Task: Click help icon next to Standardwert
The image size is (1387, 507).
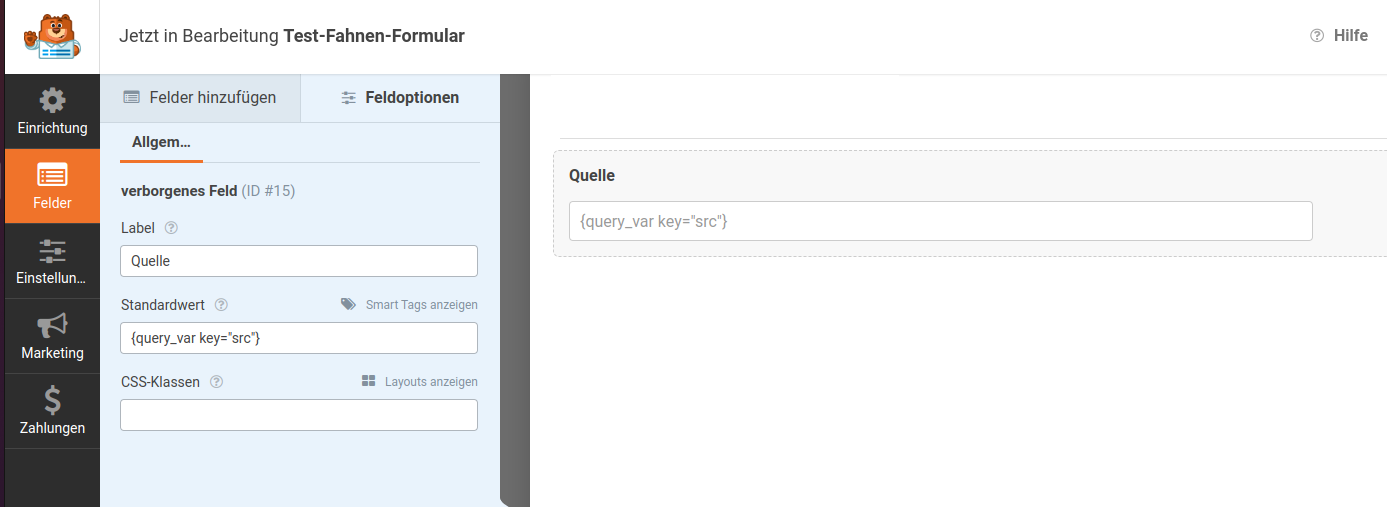Action: click(x=222, y=305)
